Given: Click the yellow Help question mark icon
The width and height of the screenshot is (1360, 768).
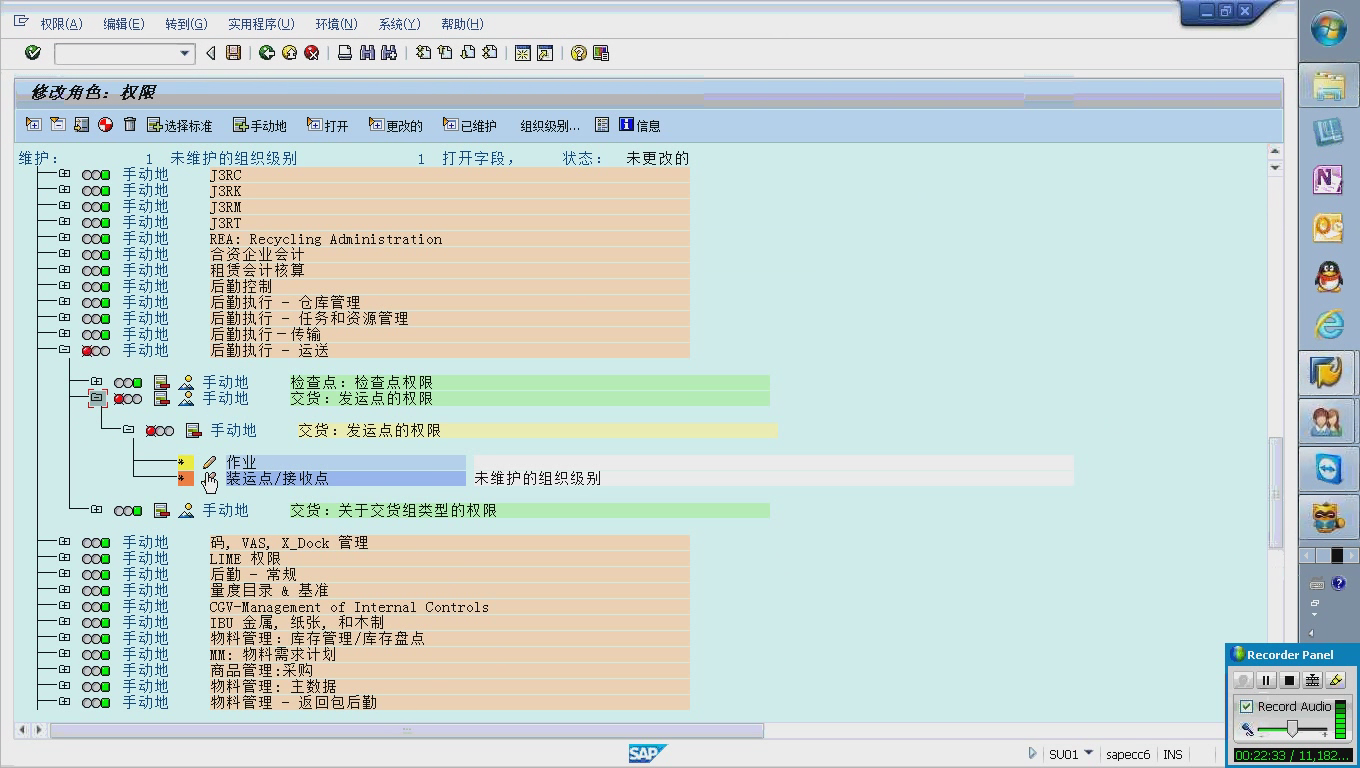Looking at the screenshot, I should coord(578,53).
